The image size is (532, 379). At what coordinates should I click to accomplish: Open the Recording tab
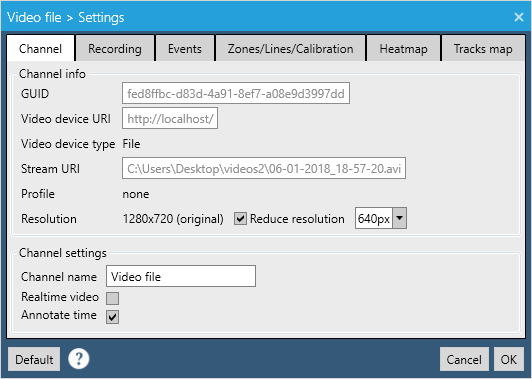(x=115, y=49)
